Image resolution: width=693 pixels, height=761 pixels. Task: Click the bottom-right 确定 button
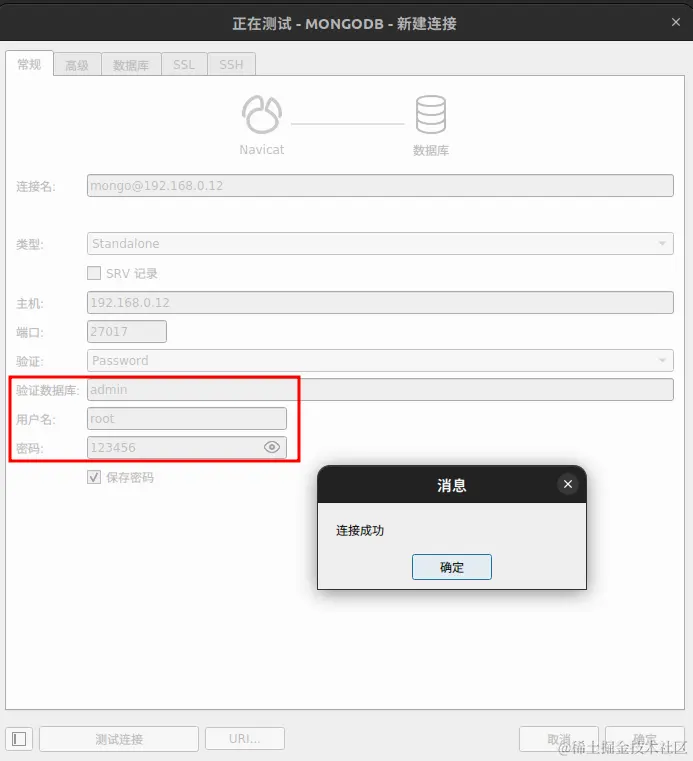[x=644, y=739]
